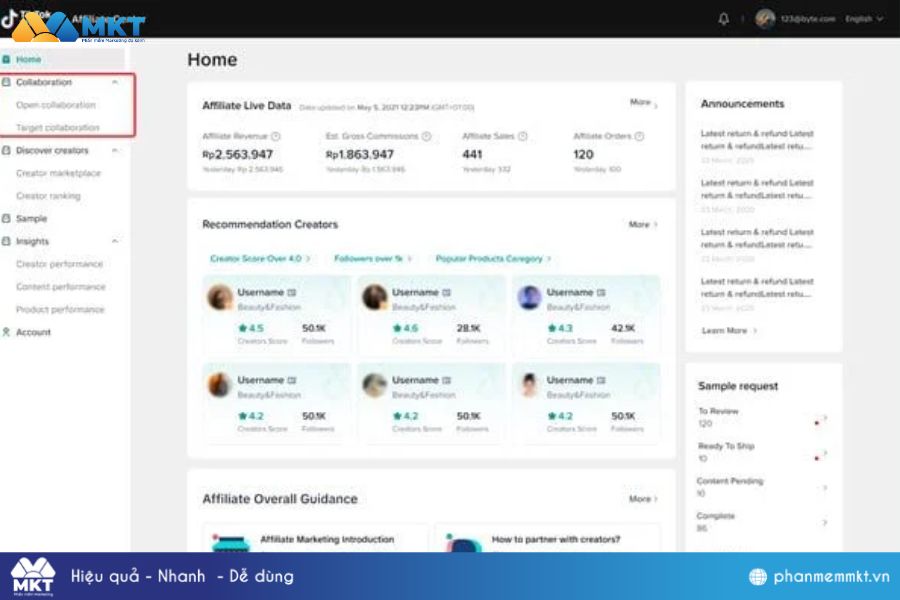Open the user avatar in top bar
The width and height of the screenshot is (900, 600).
tap(765, 19)
